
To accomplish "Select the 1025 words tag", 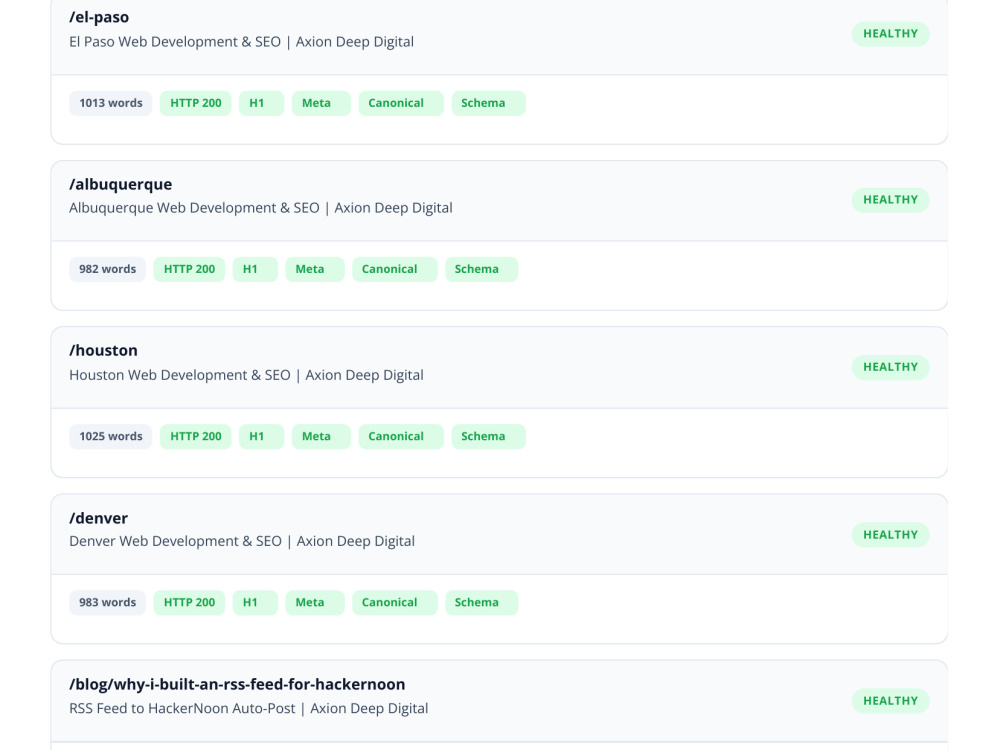I will point(111,437).
